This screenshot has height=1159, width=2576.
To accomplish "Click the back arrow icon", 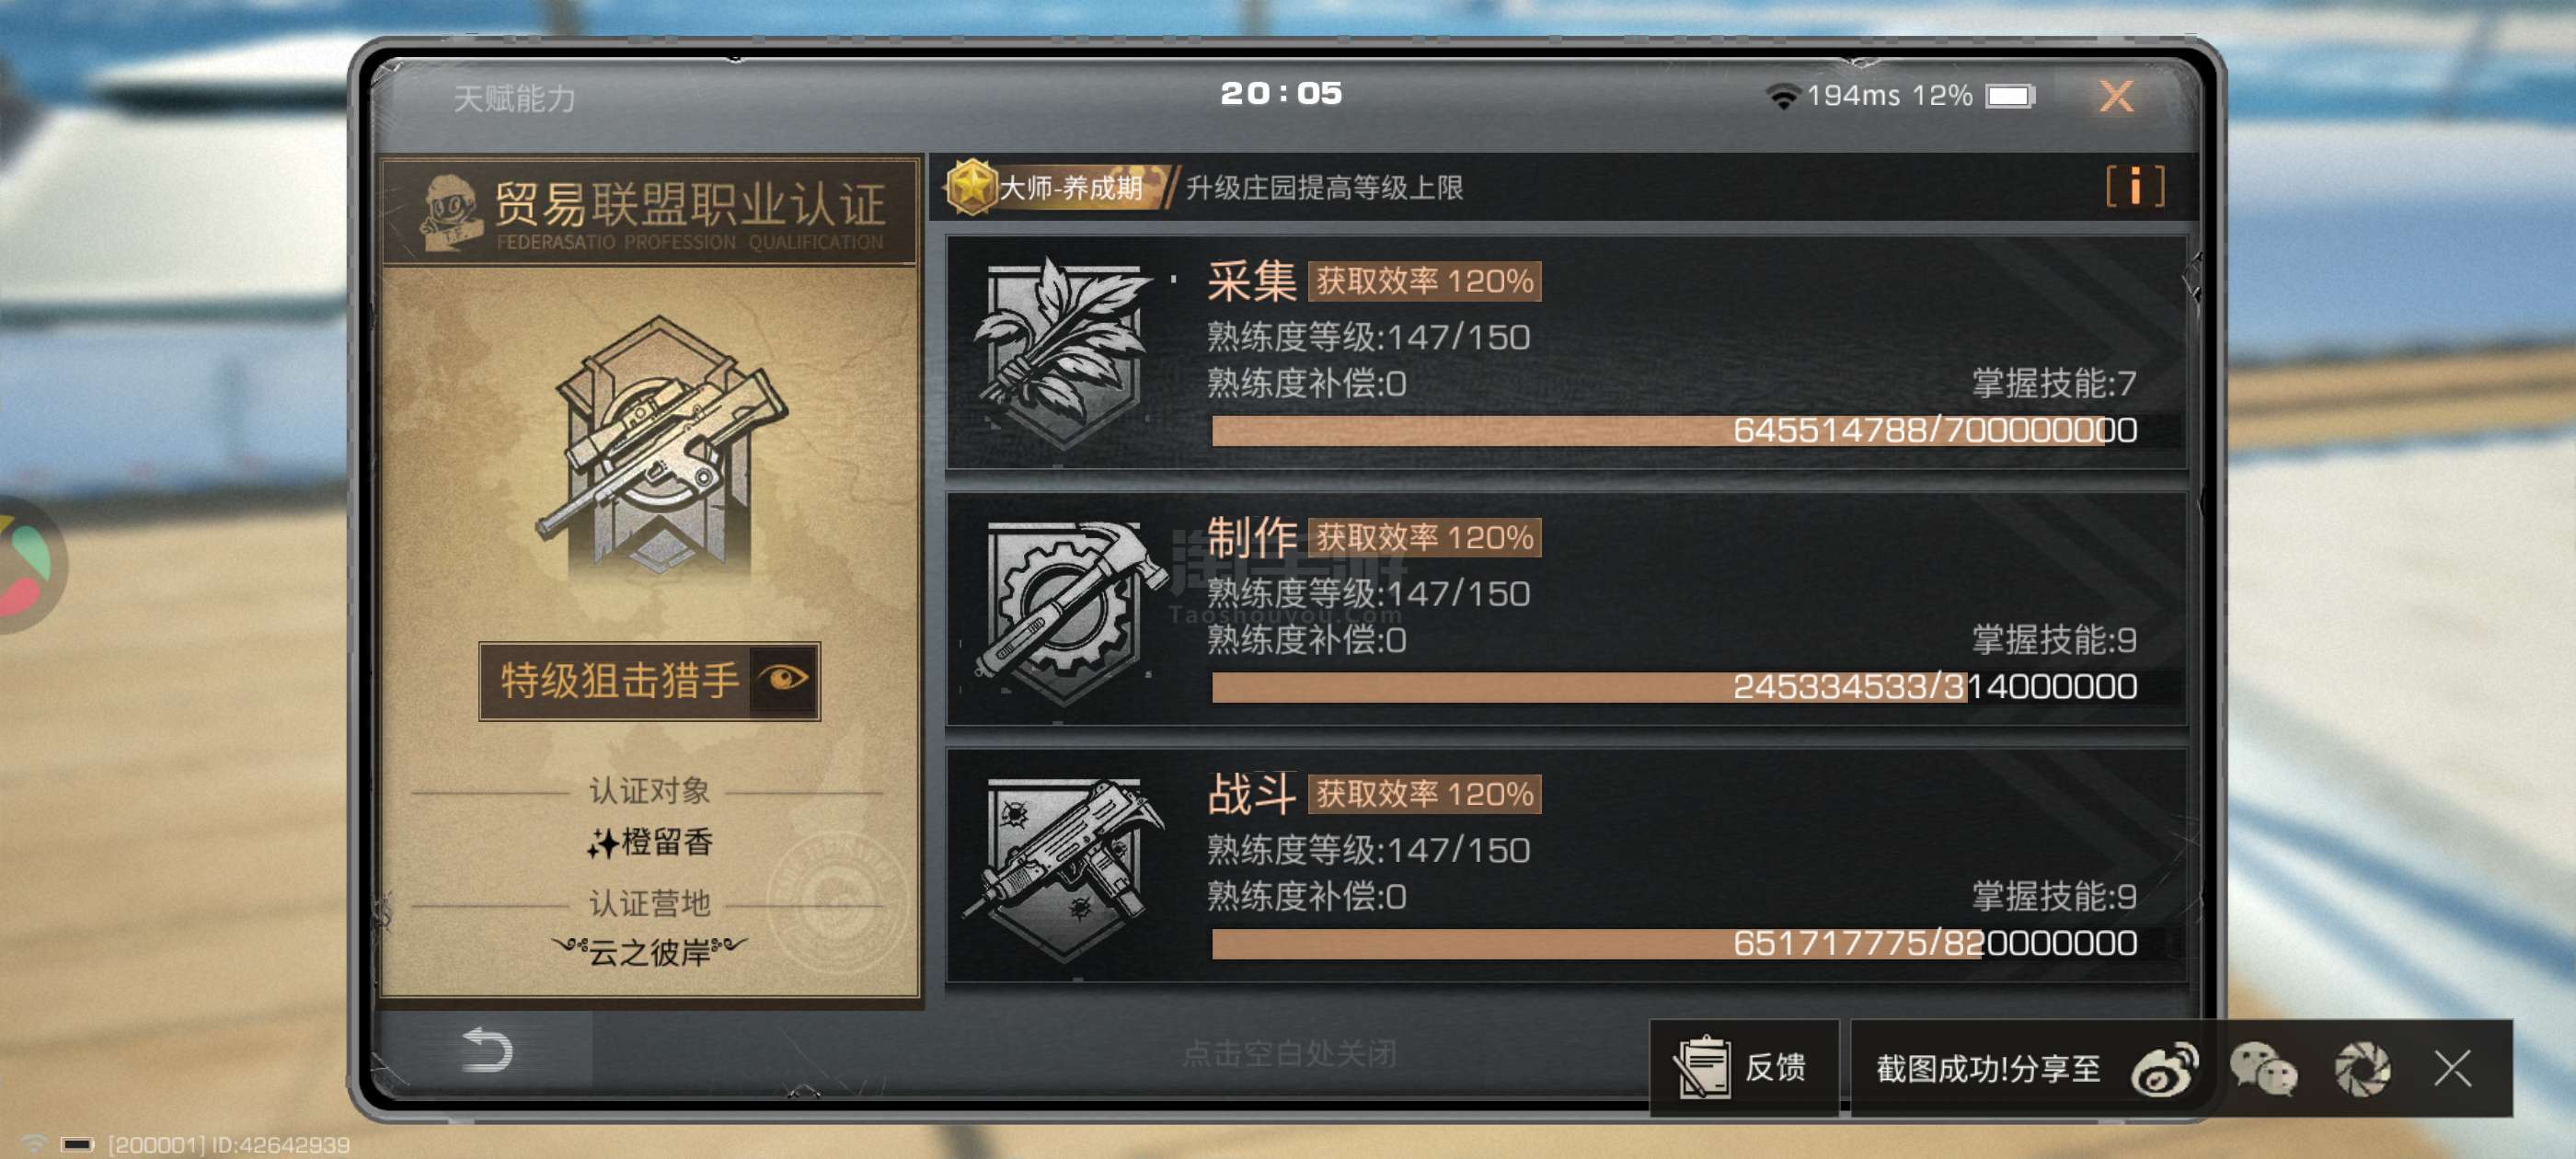I will (487, 1050).
